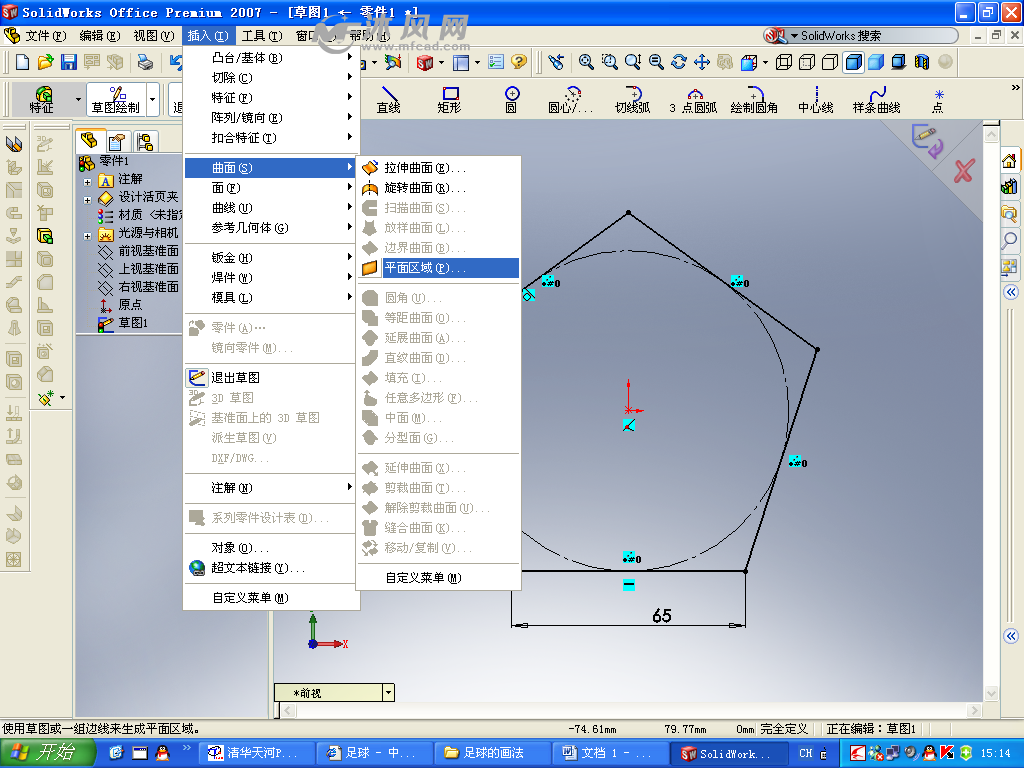
Task: Click the Standard Views cube icon
Action: coord(748,62)
